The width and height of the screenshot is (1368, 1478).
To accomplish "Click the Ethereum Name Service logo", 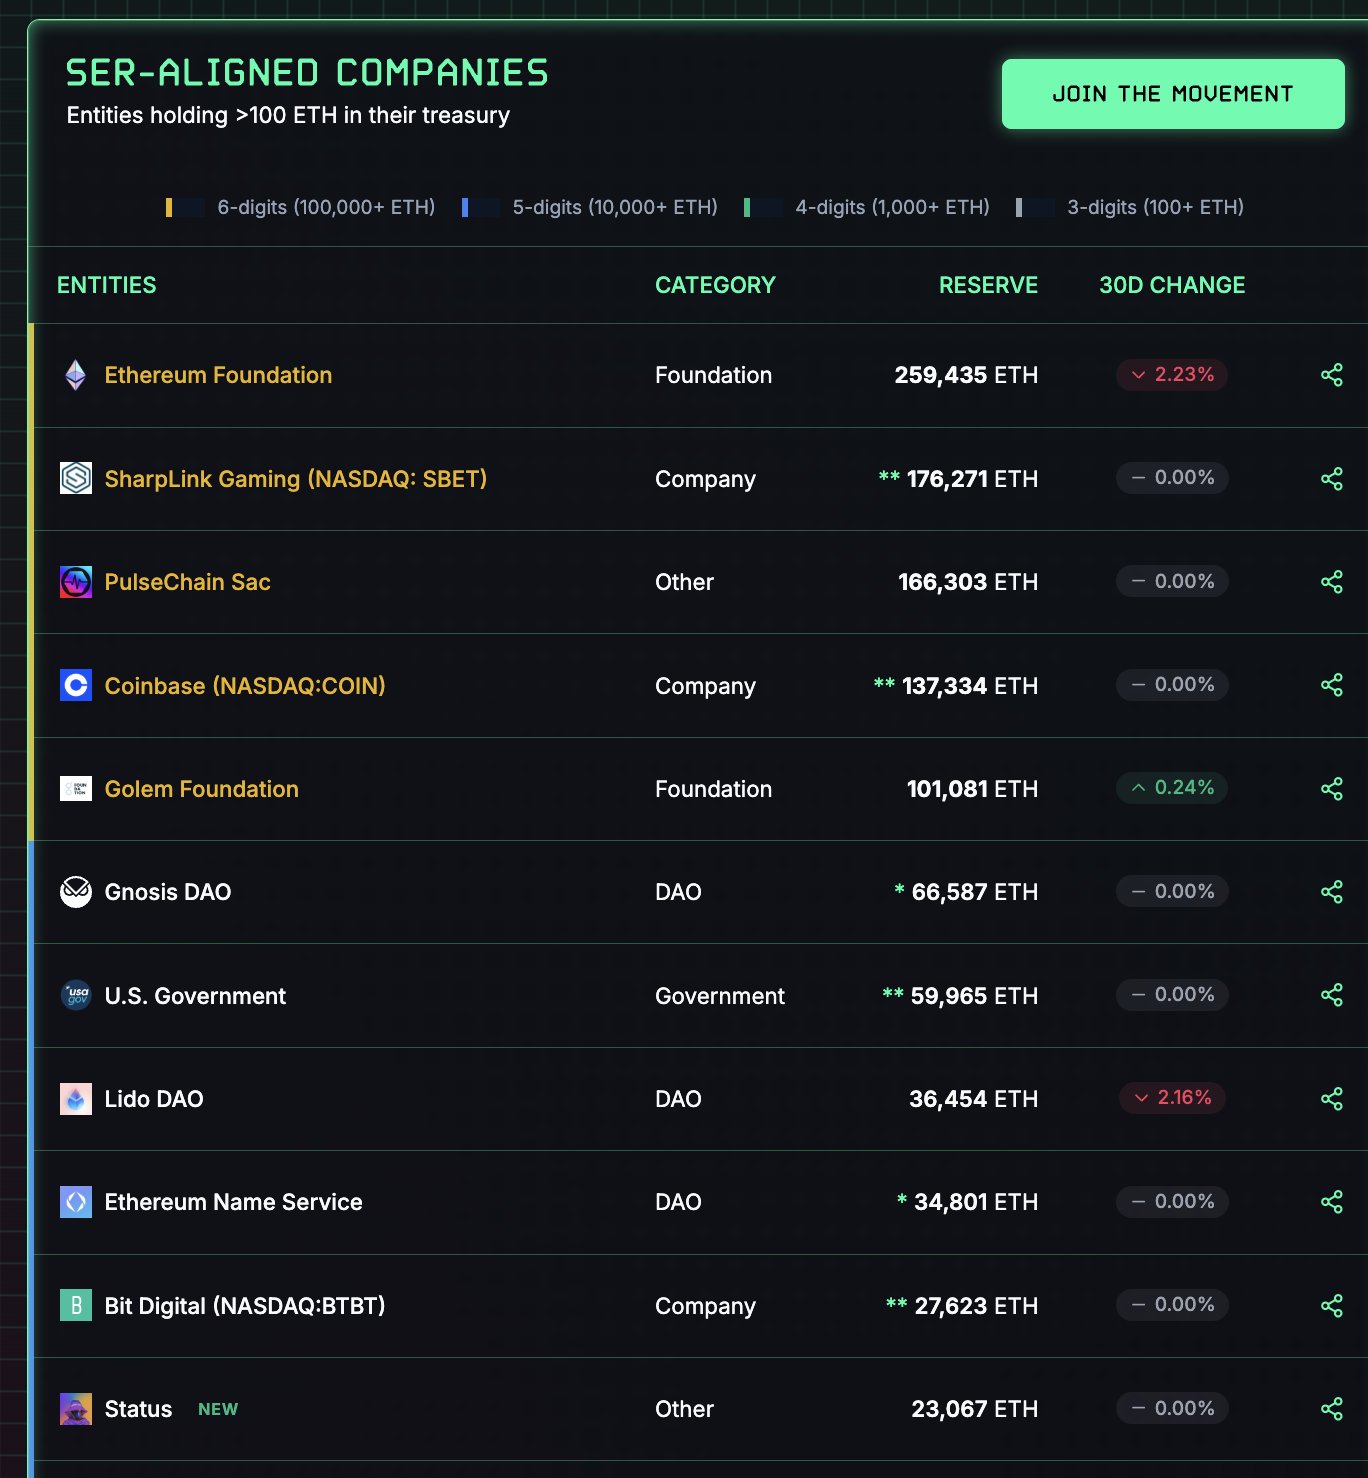I will click(76, 1202).
